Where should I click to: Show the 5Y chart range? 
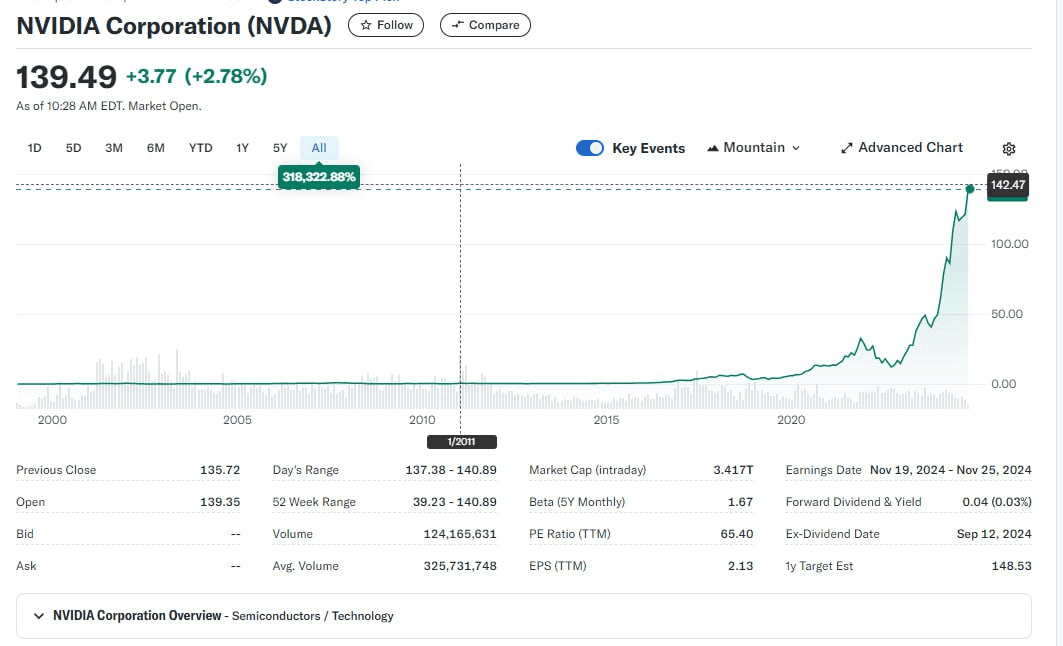click(280, 148)
